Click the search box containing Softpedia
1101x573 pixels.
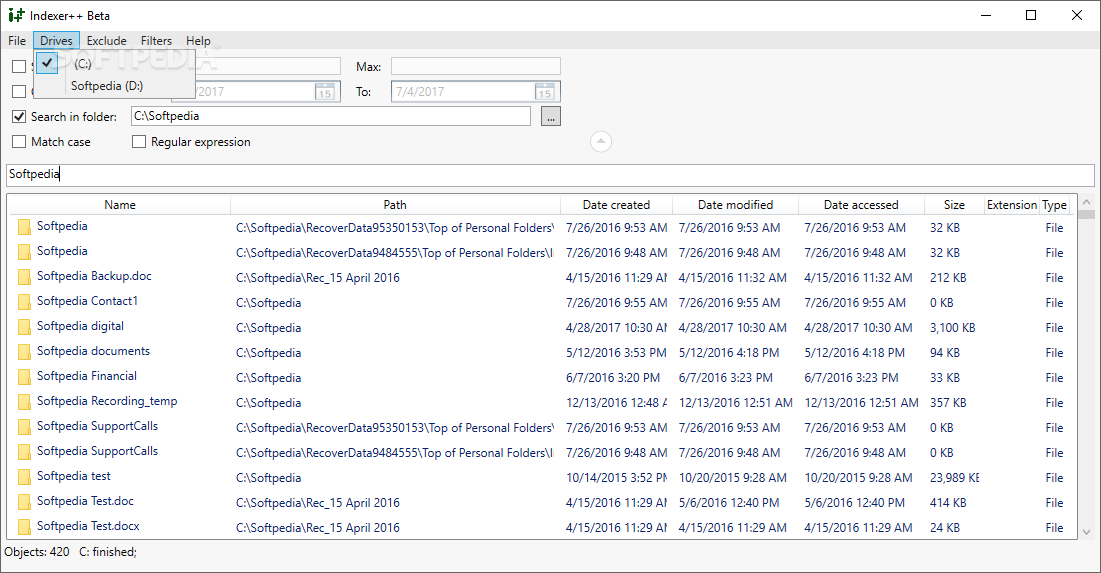pyautogui.click(x=550, y=175)
